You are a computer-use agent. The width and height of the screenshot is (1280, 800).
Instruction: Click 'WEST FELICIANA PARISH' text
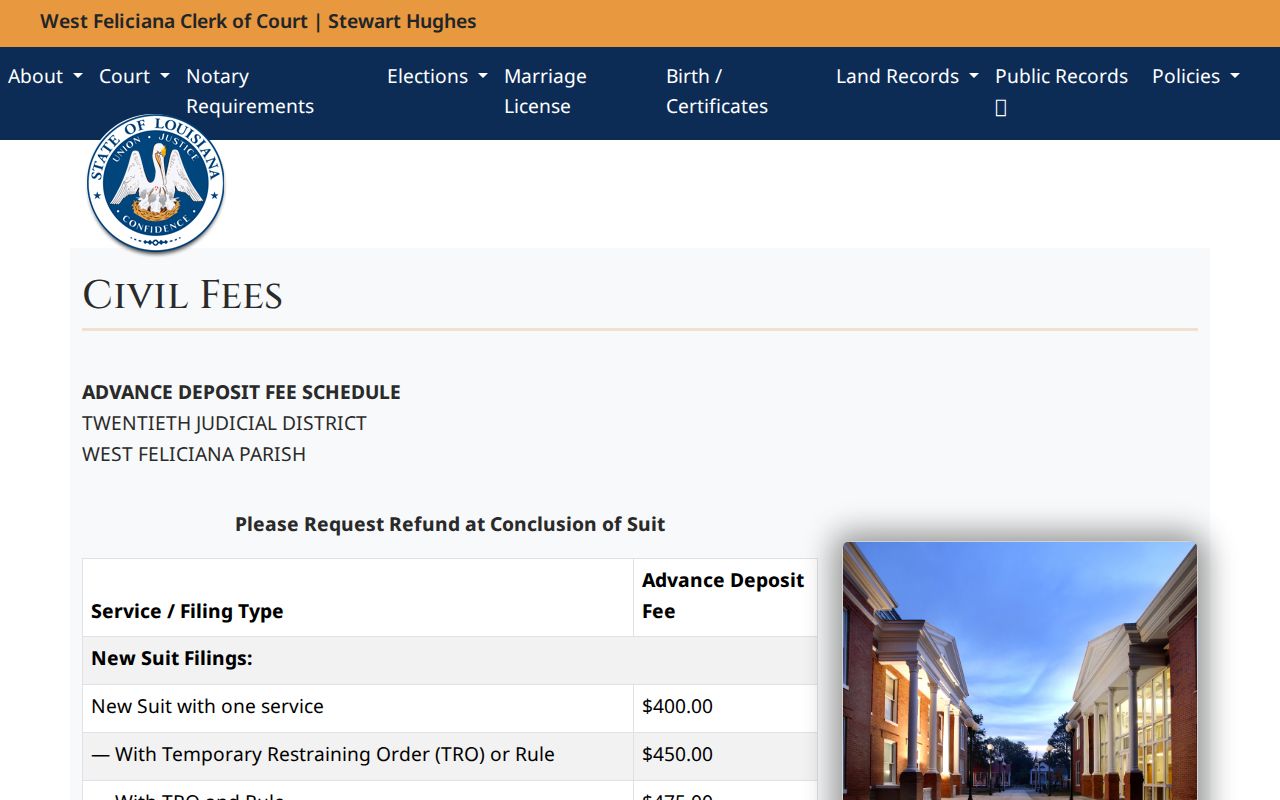[x=194, y=454]
